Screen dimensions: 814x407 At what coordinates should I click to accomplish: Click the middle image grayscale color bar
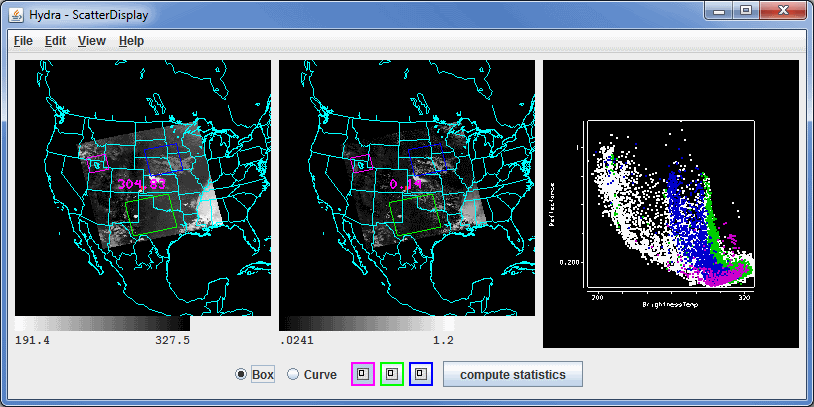click(366, 324)
